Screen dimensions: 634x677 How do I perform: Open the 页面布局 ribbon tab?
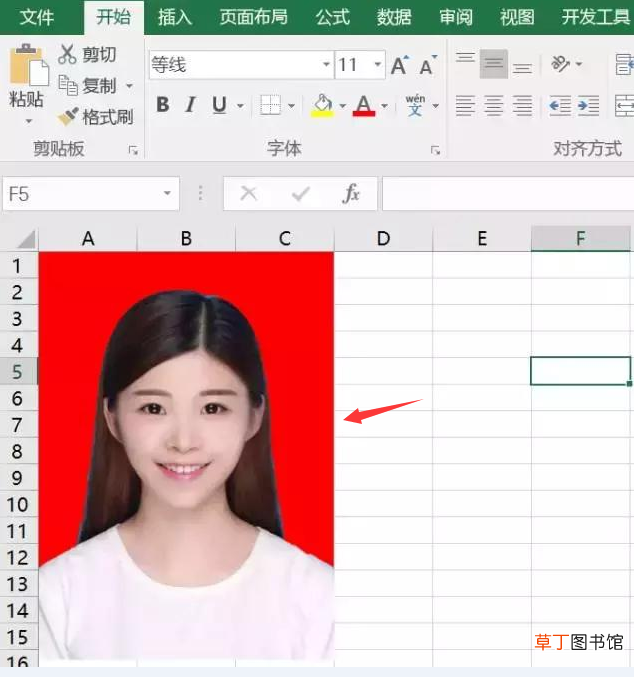(254, 17)
